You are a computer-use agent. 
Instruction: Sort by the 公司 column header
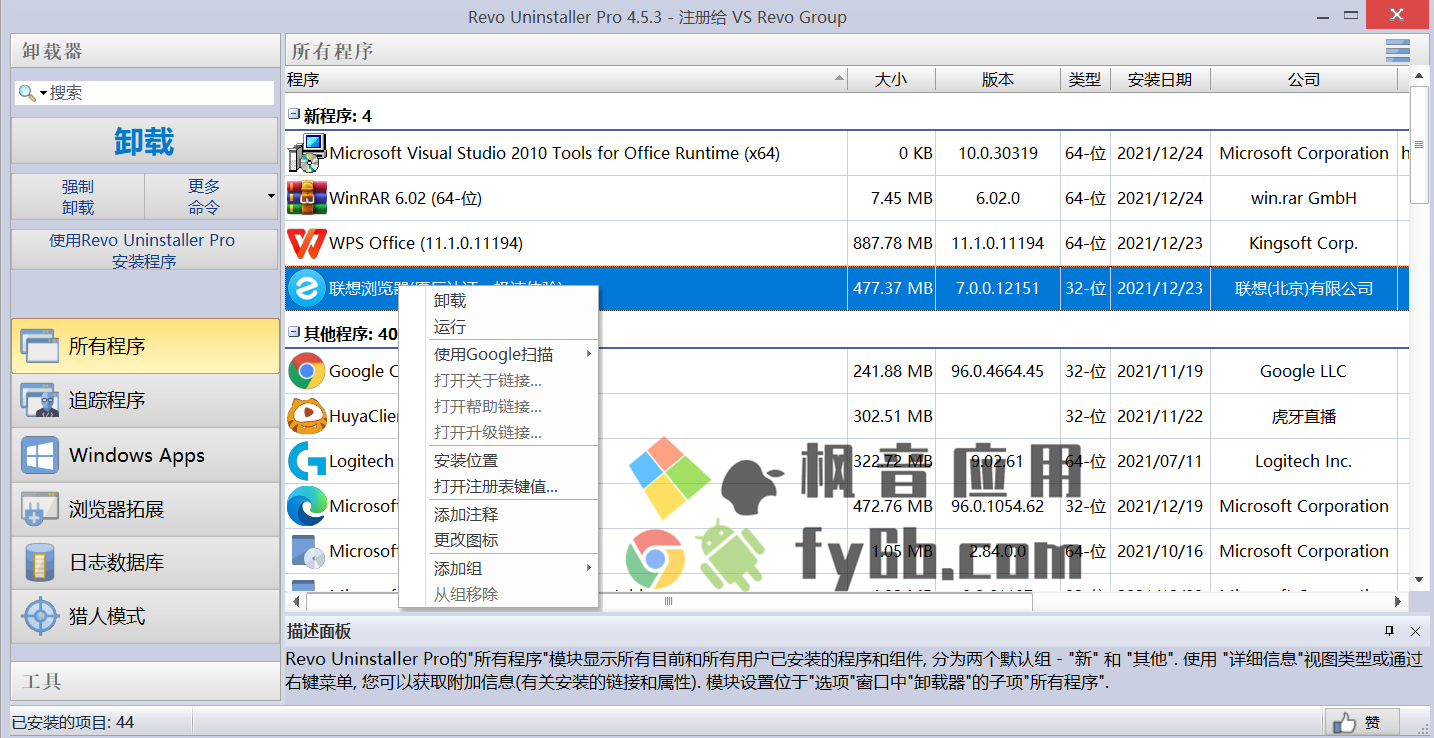[x=1304, y=79]
